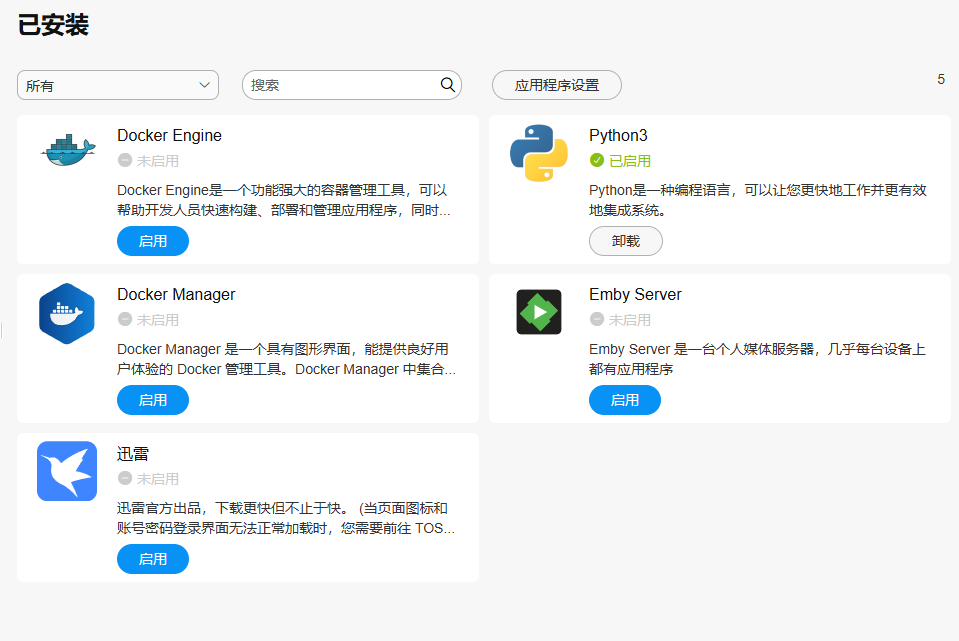Enable 迅雷 with 启用 button

153,559
